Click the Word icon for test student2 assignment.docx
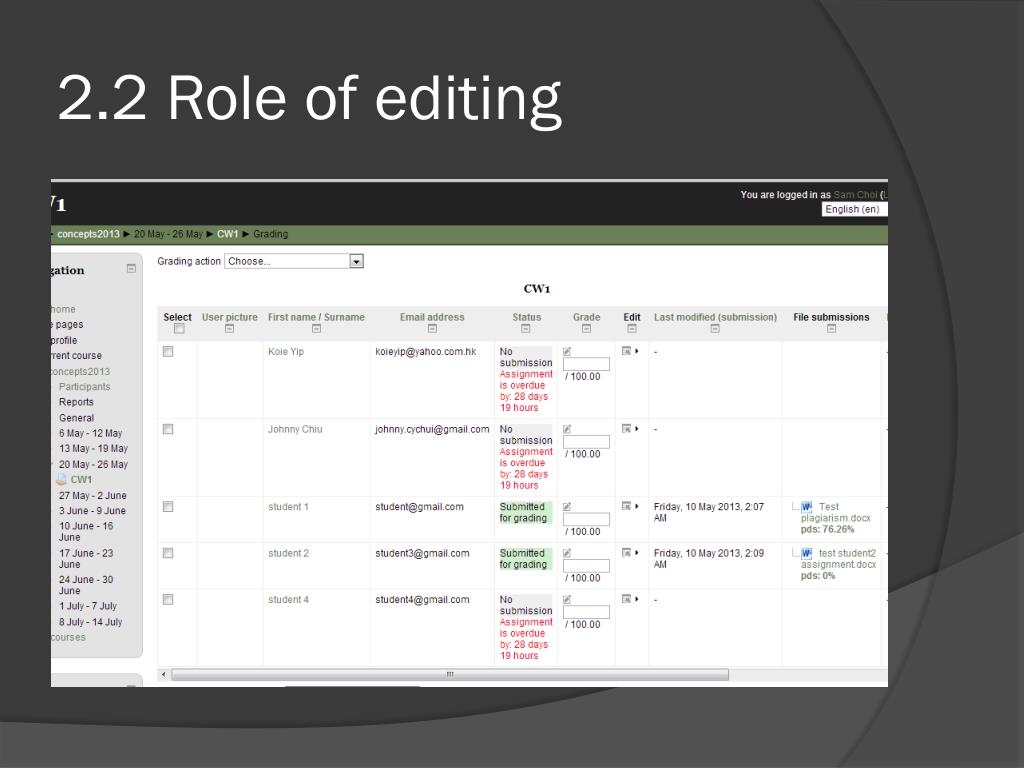Image resolution: width=1024 pixels, height=768 pixels. (807, 553)
